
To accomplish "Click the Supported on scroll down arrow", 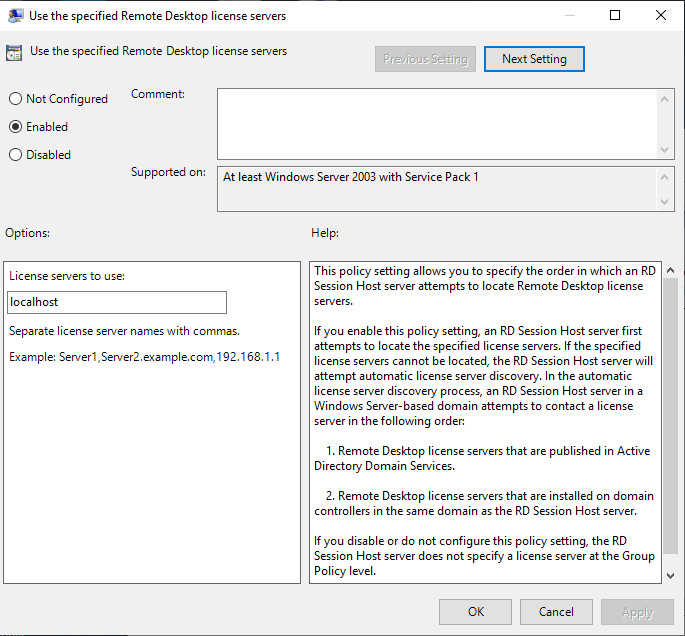I will [666, 202].
